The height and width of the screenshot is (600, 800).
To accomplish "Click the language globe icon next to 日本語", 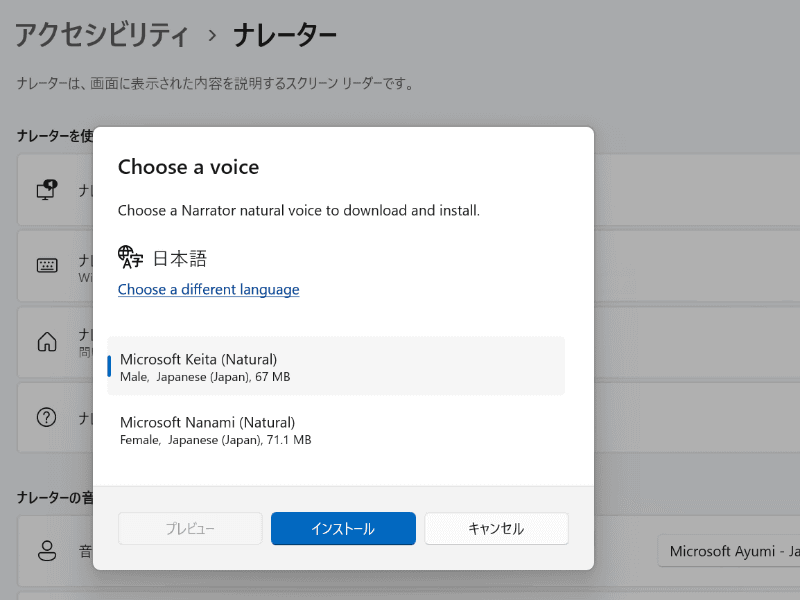I will tap(129, 256).
